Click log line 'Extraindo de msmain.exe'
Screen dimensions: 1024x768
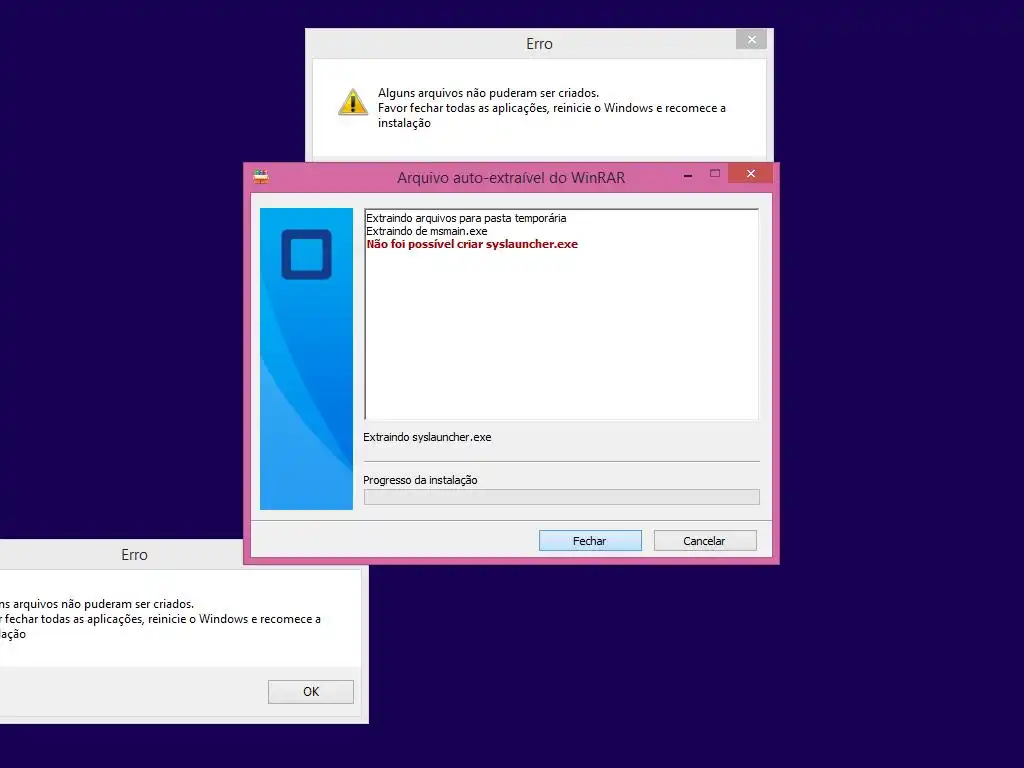tap(426, 231)
